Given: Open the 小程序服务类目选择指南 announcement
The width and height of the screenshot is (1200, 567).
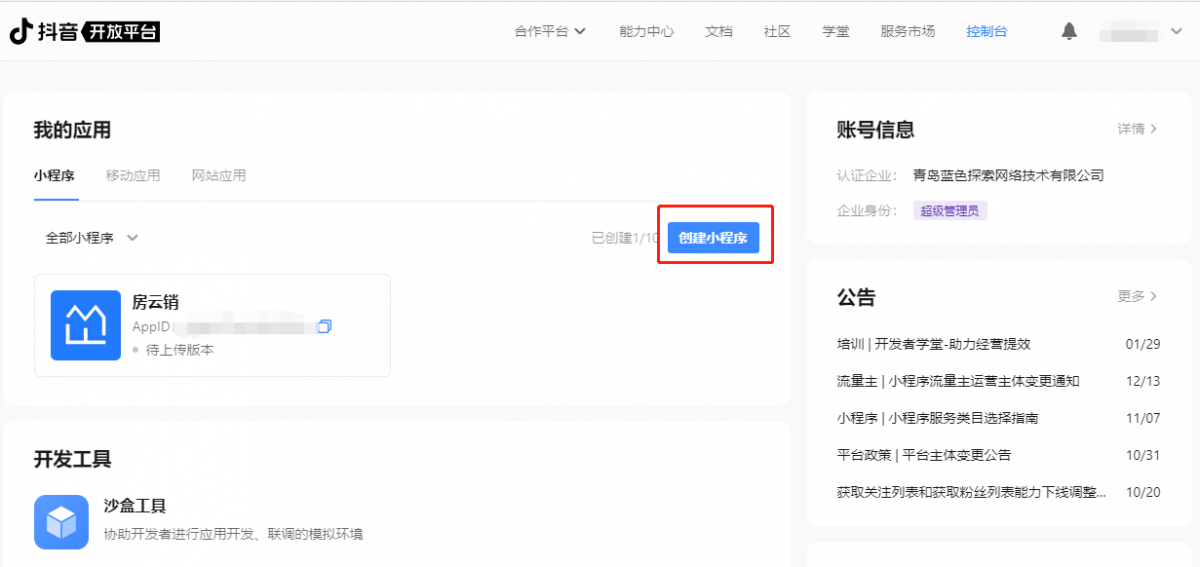Looking at the screenshot, I should (x=930, y=418).
